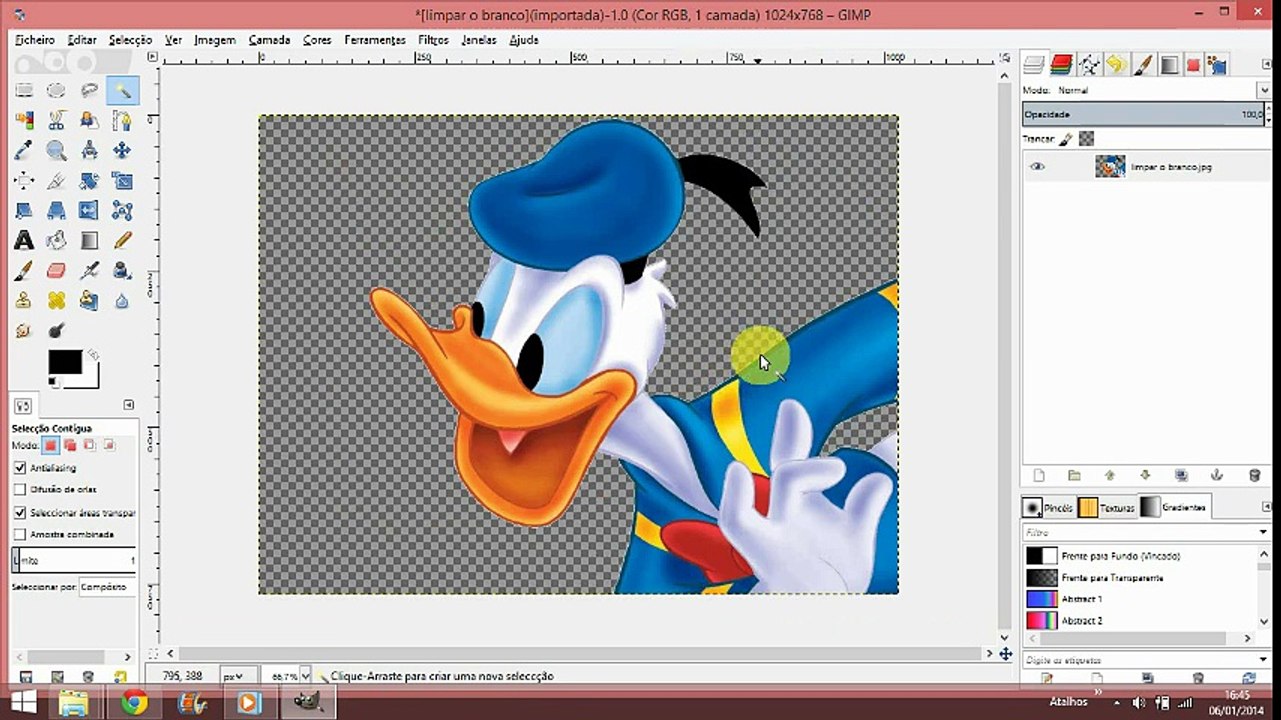Viewport: 1281px width, 720px height.
Task: Click the limpar o branco.jpg layer thumbnail
Action: tap(1110, 167)
